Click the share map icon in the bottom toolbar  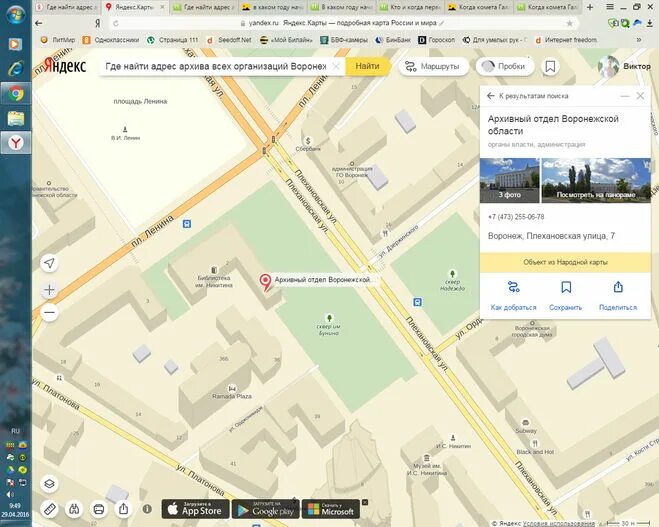[123, 509]
